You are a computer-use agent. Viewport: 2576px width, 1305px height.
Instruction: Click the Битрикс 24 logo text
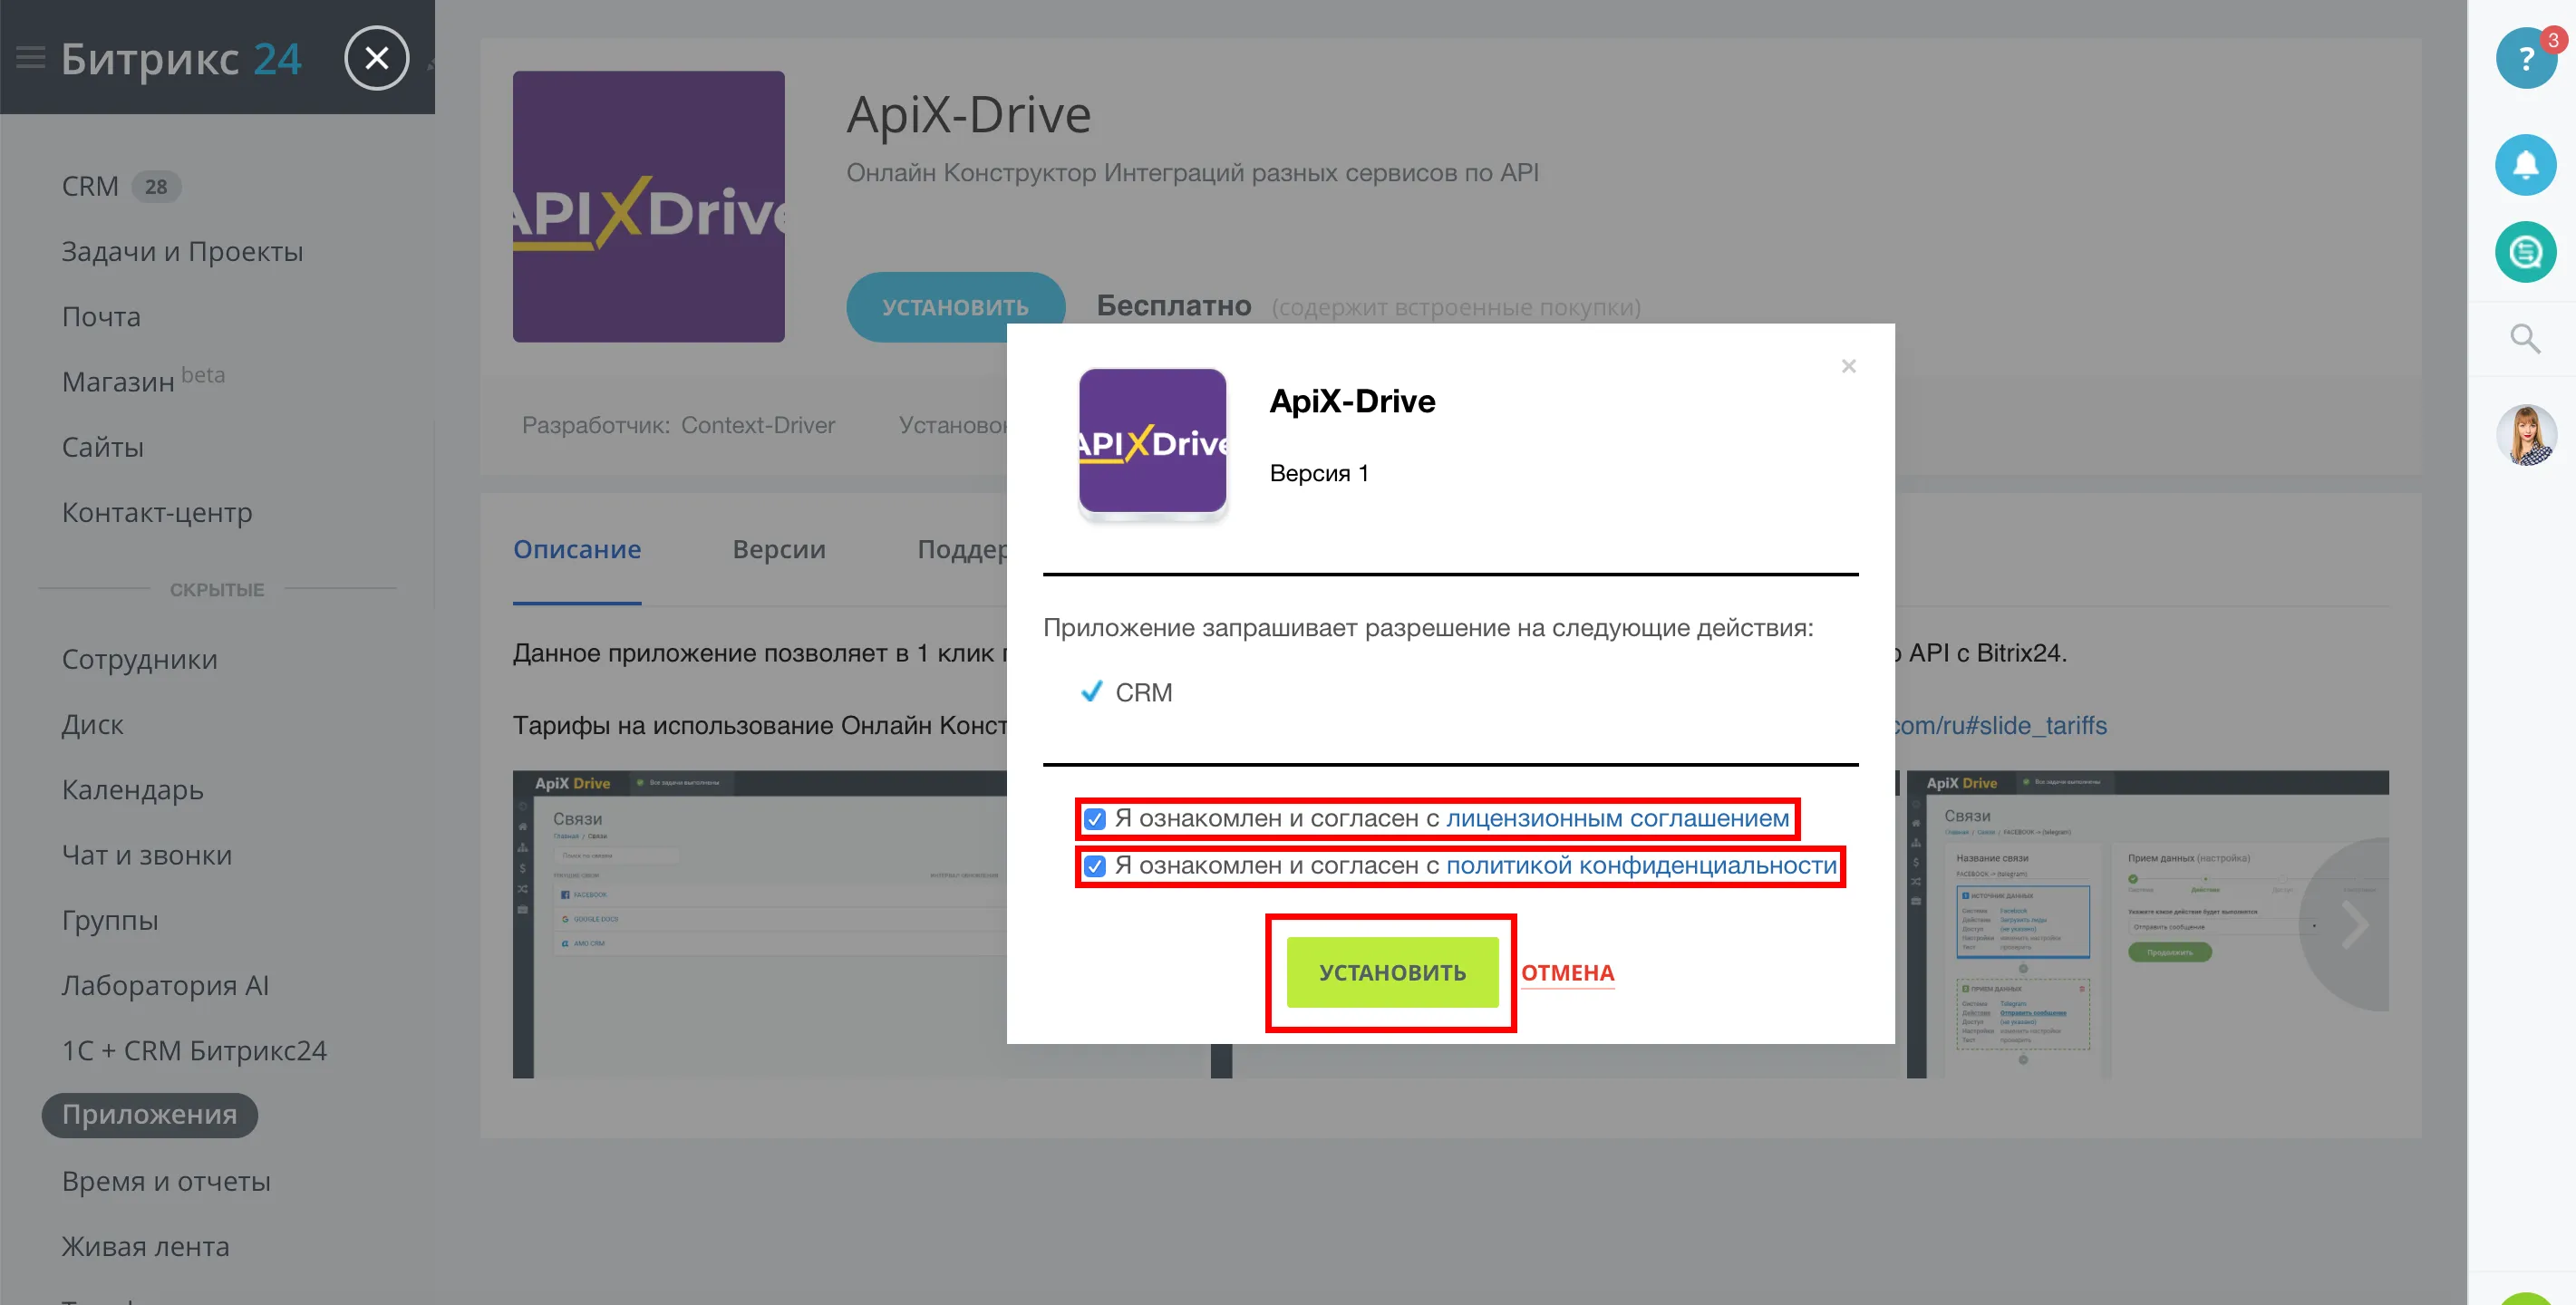(x=180, y=59)
